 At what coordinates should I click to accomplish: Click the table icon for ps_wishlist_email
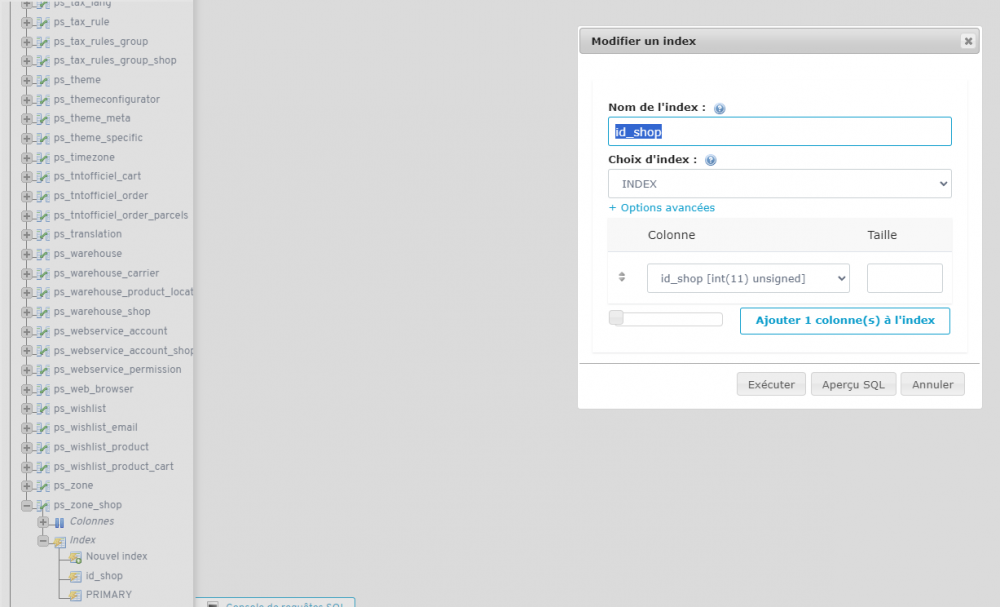[43, 428]
